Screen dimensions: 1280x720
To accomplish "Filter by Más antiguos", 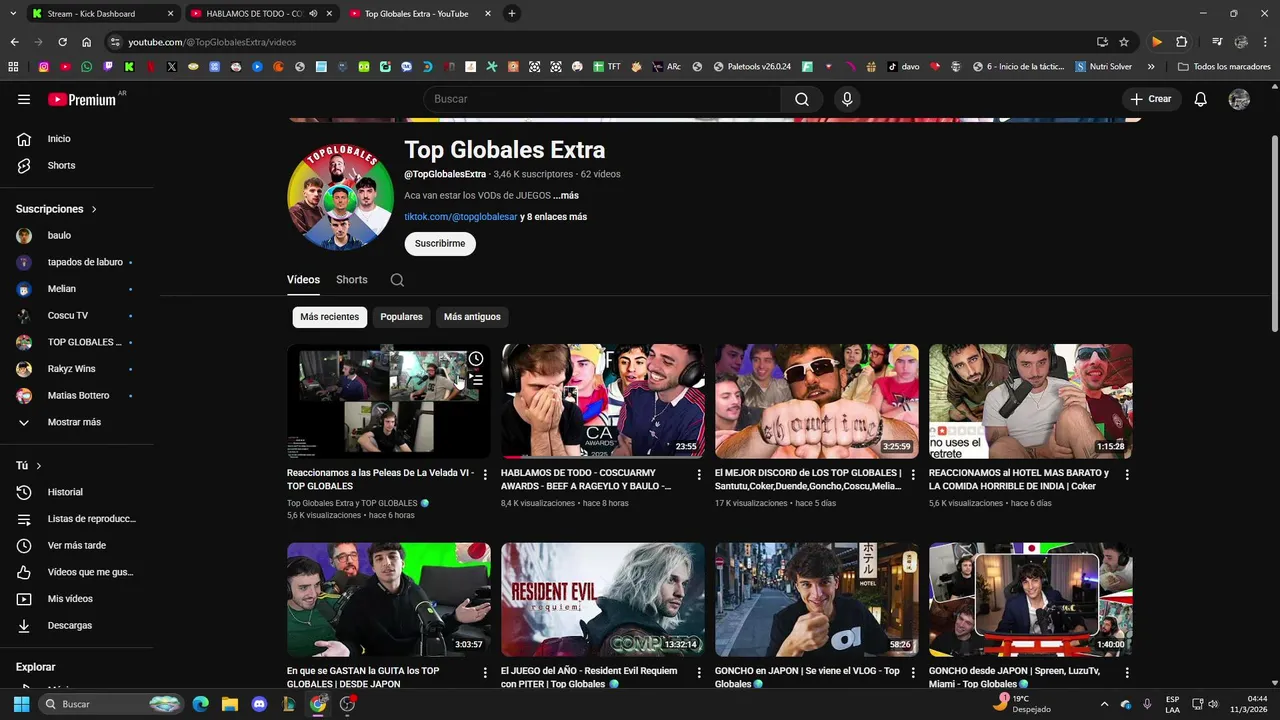I will click(472, 317).
